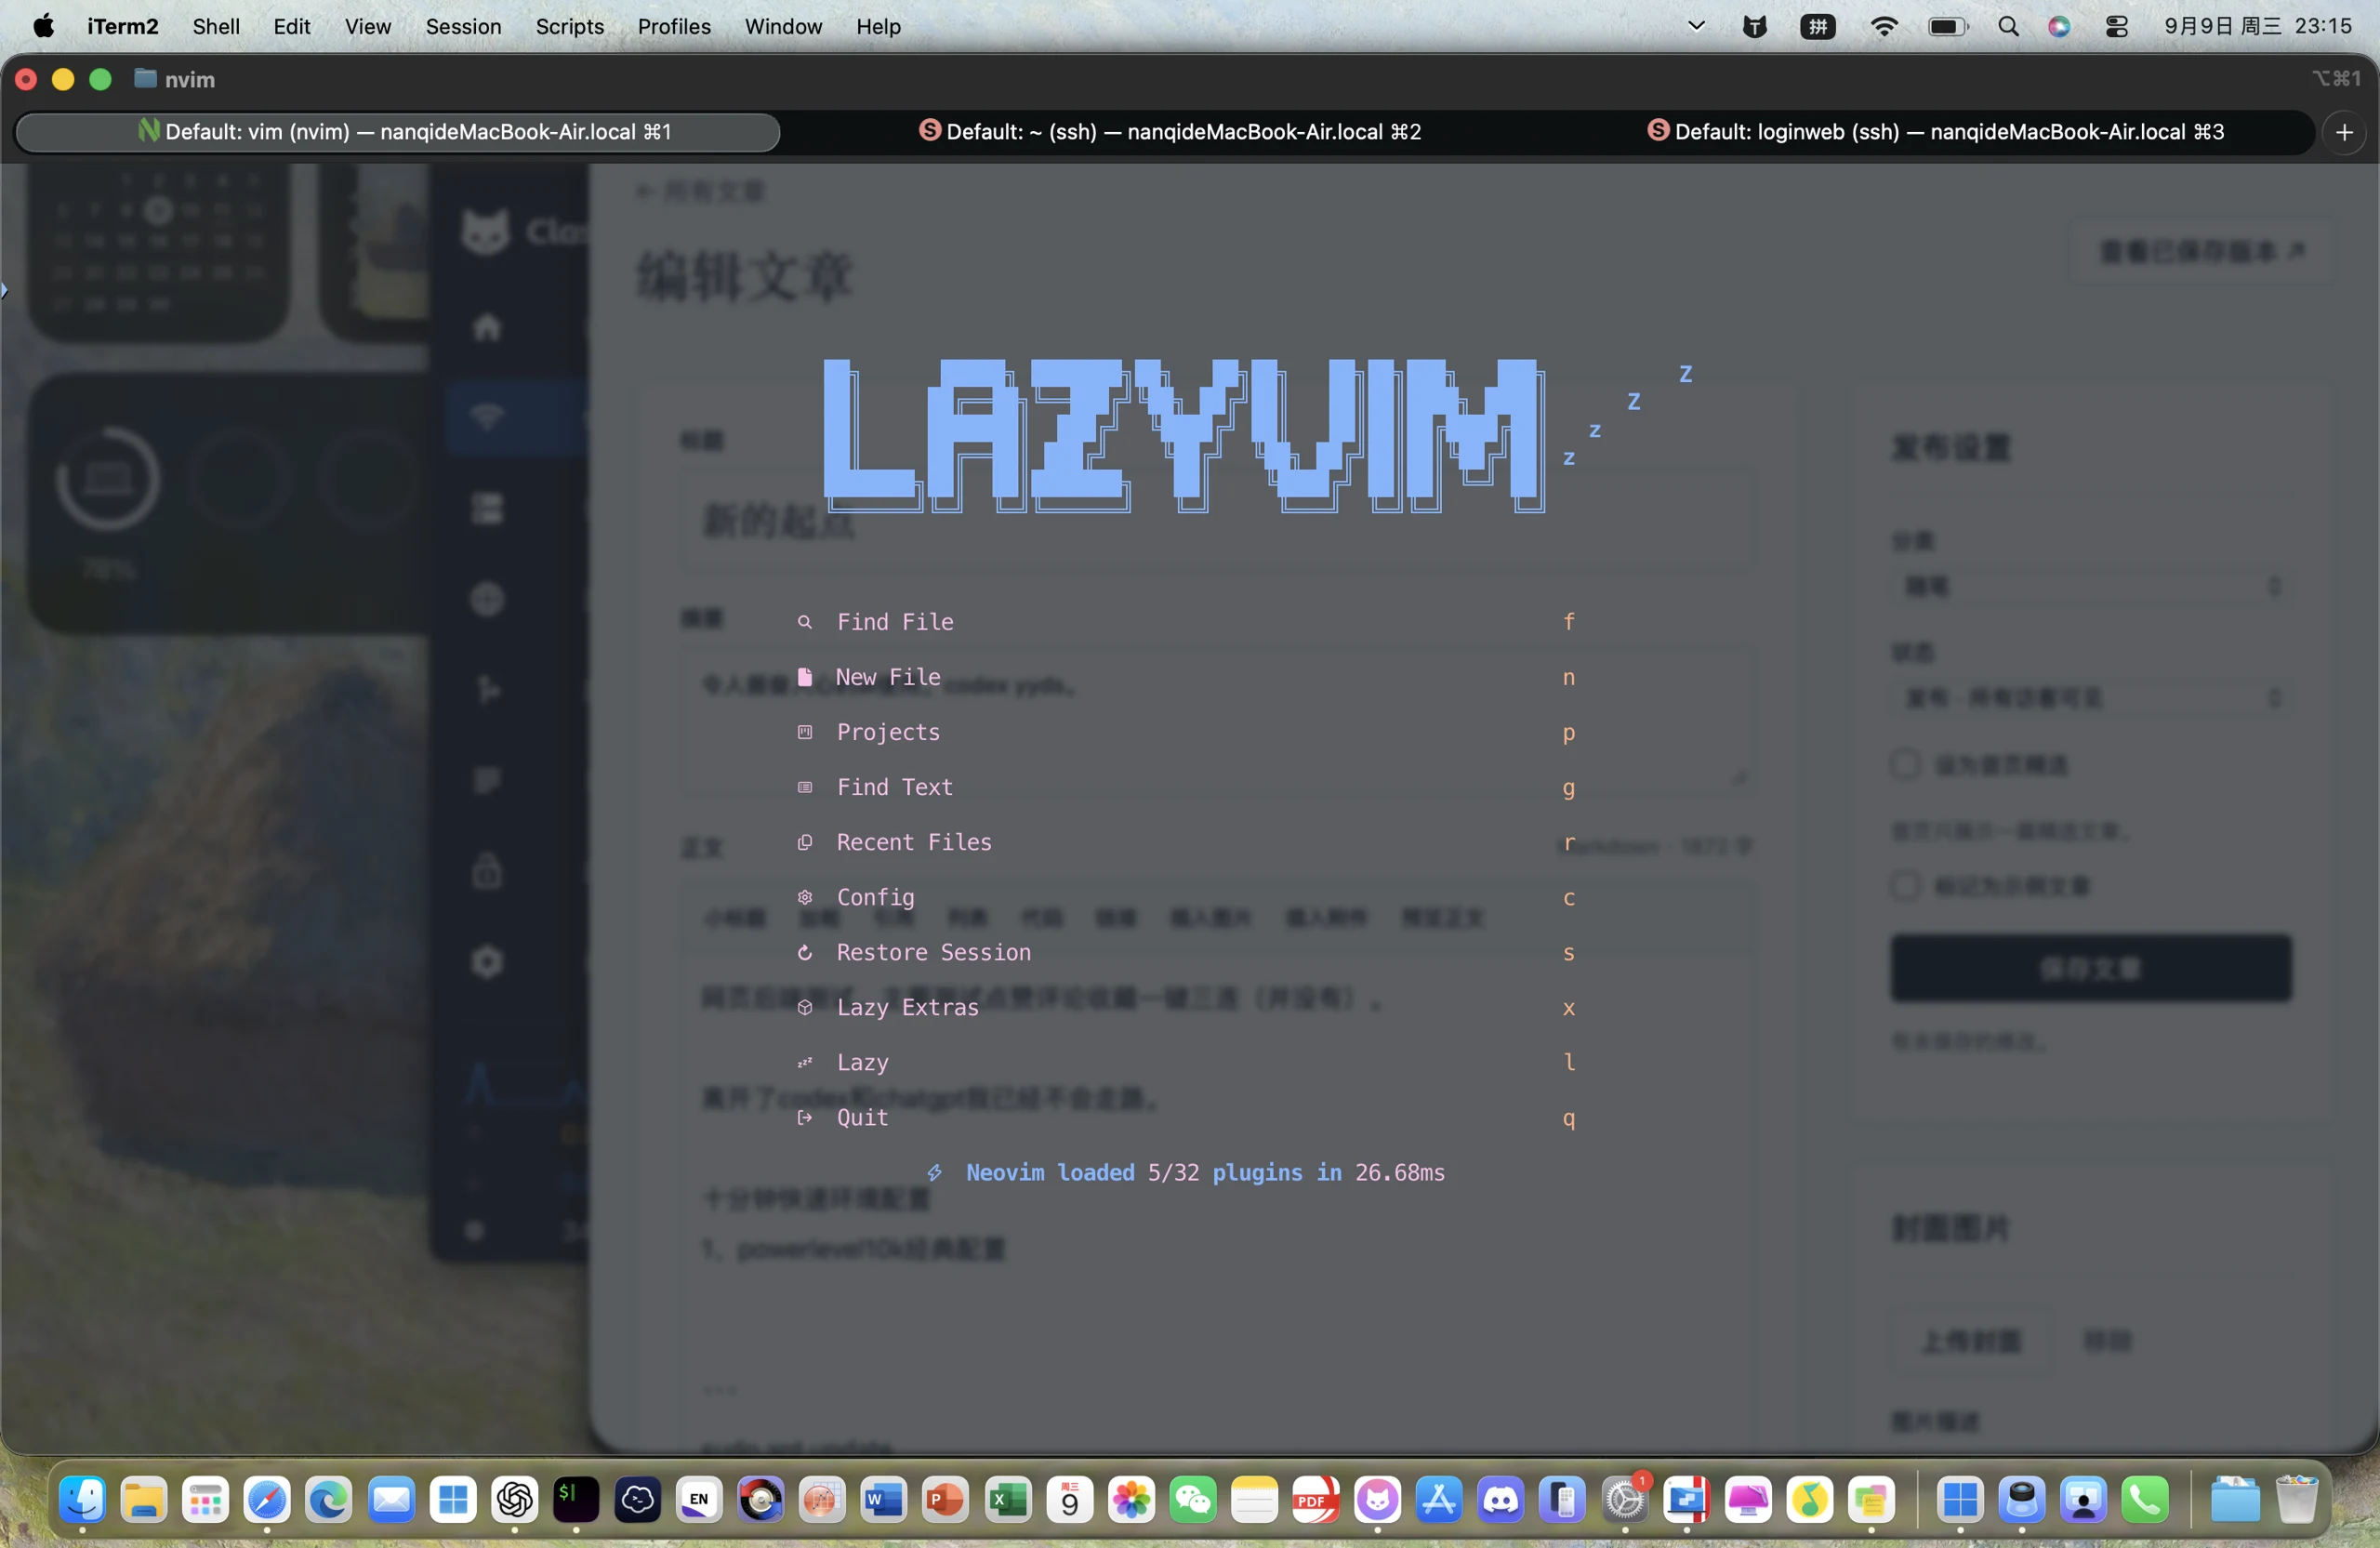Open the Mail app in the Dock
2380x1548 pixels.
(x=391, y=1499)
